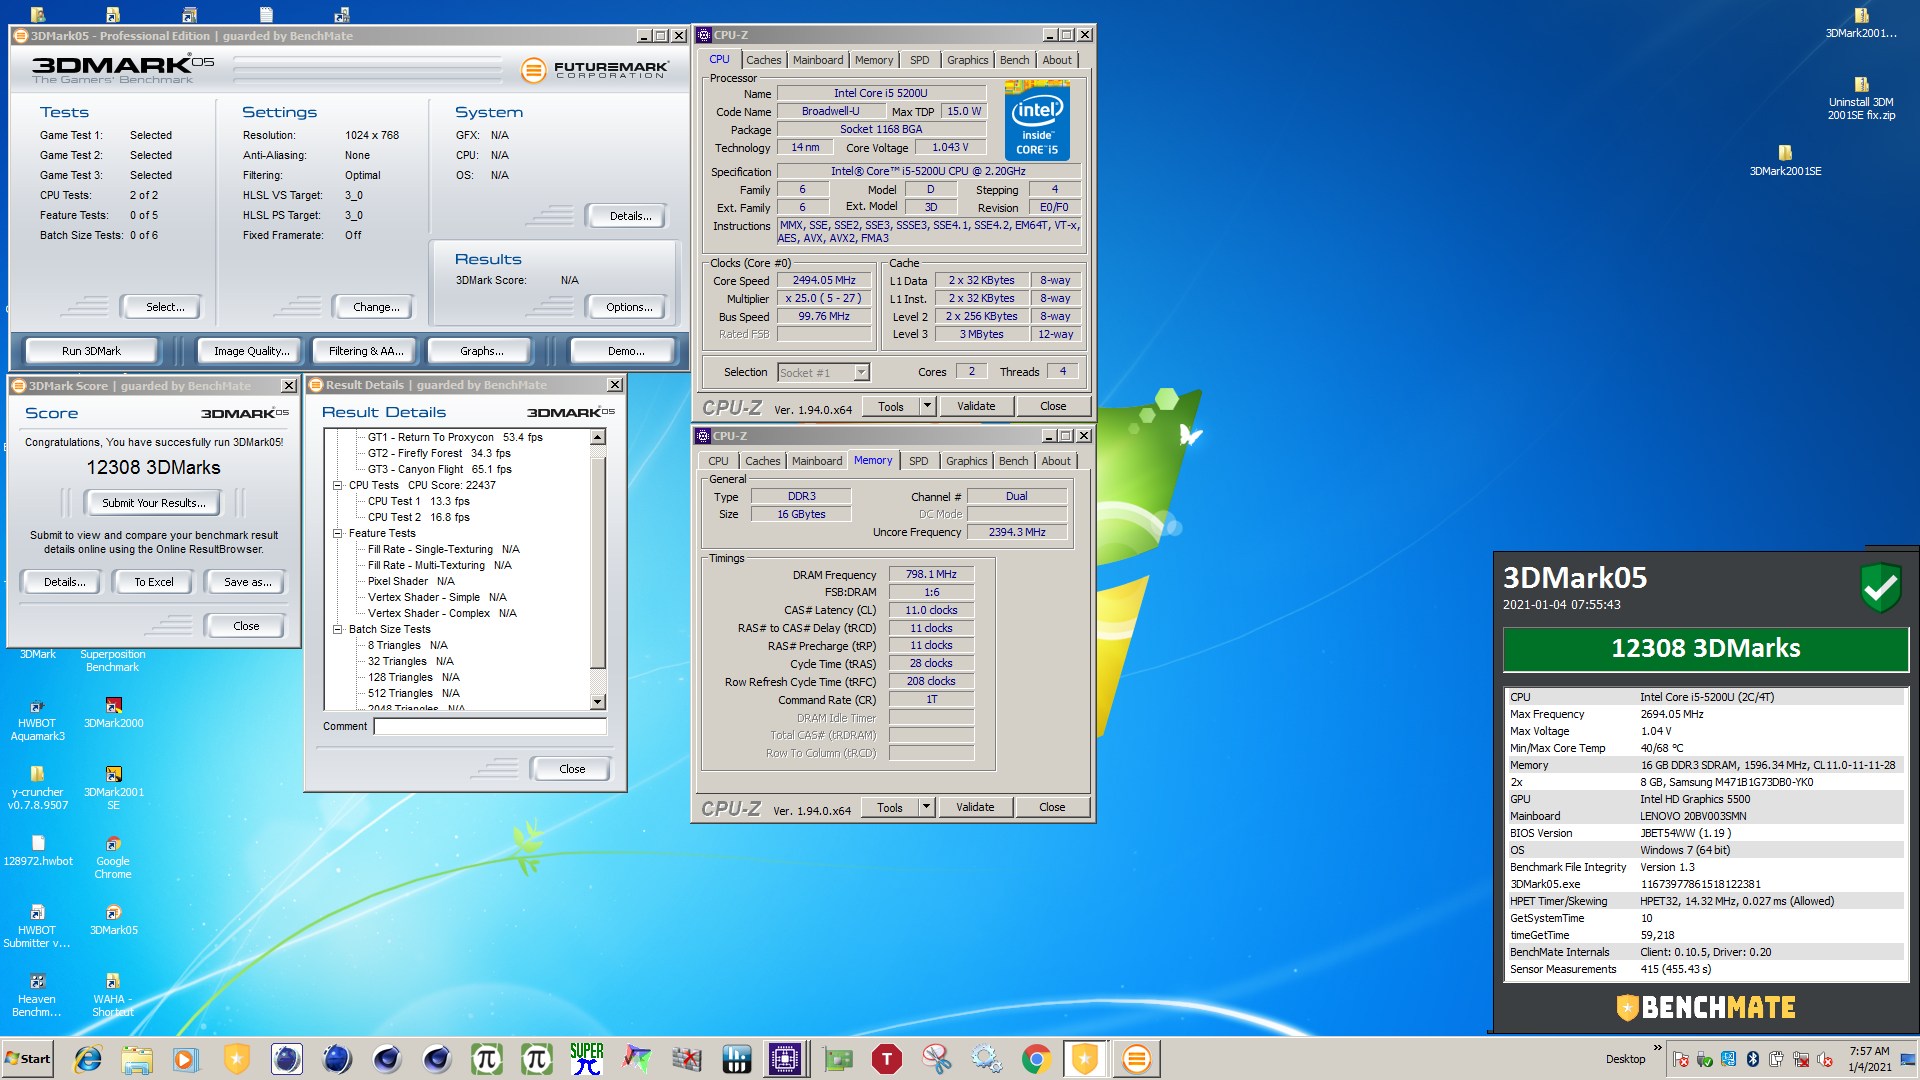Open the Graphs button in 3DMark05
This screenshot has width=1920, height=1080.
482,351
